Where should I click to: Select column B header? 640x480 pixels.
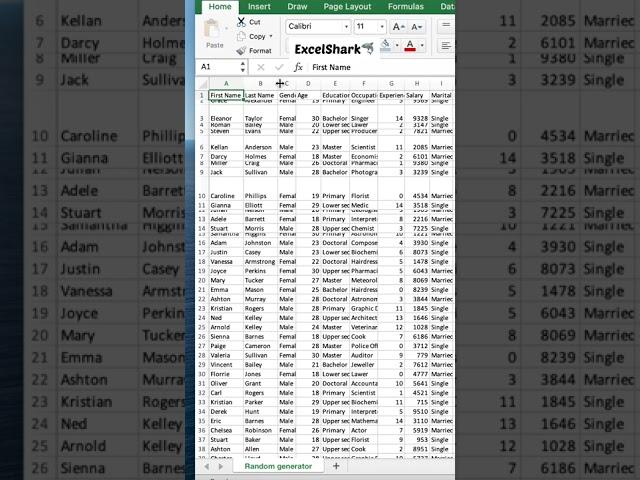click(x=260, y=84)
